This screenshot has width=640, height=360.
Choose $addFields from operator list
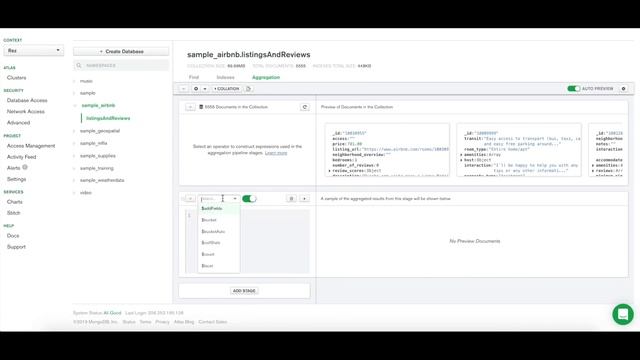coord(219,209)
